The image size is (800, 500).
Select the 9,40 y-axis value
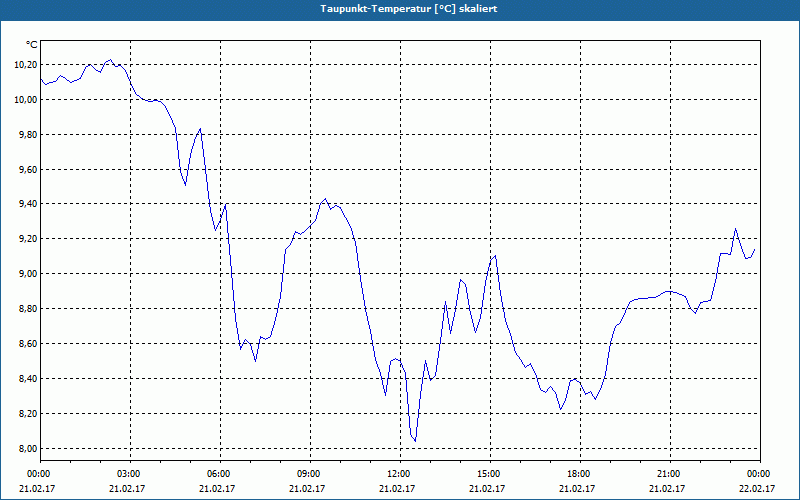coord(30,204)
